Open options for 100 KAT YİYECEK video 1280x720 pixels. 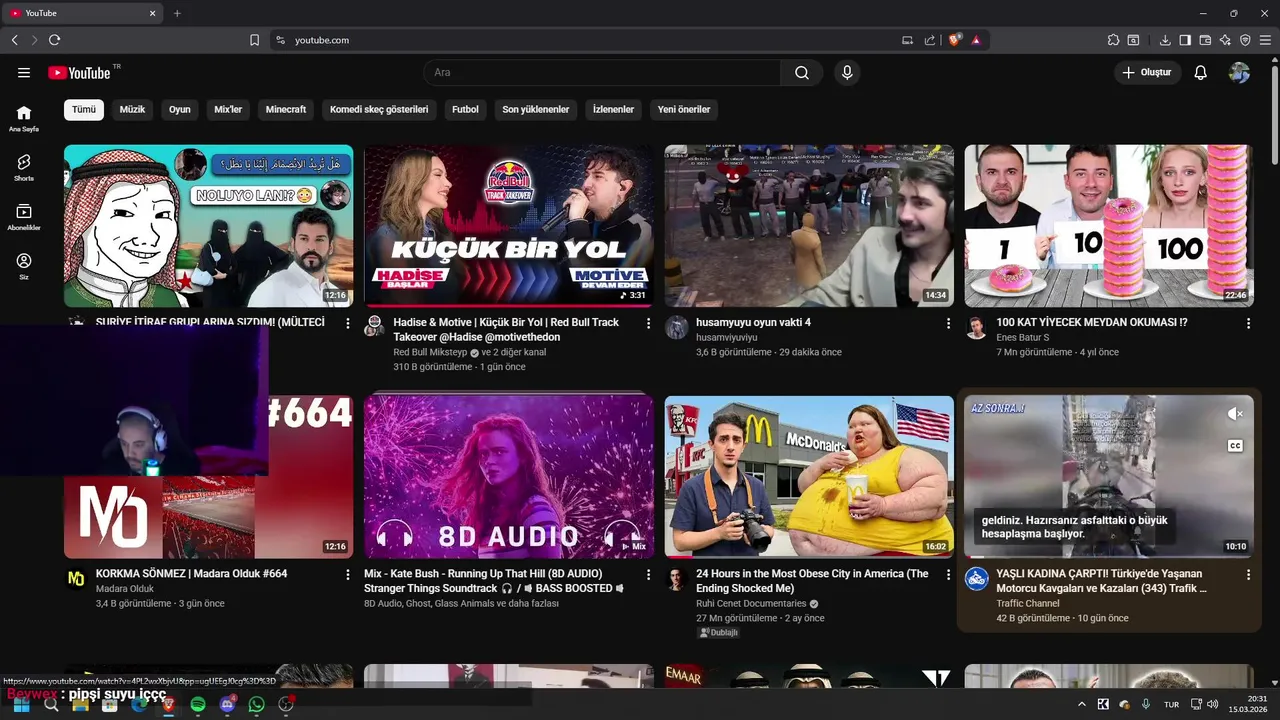(1248, 324)
